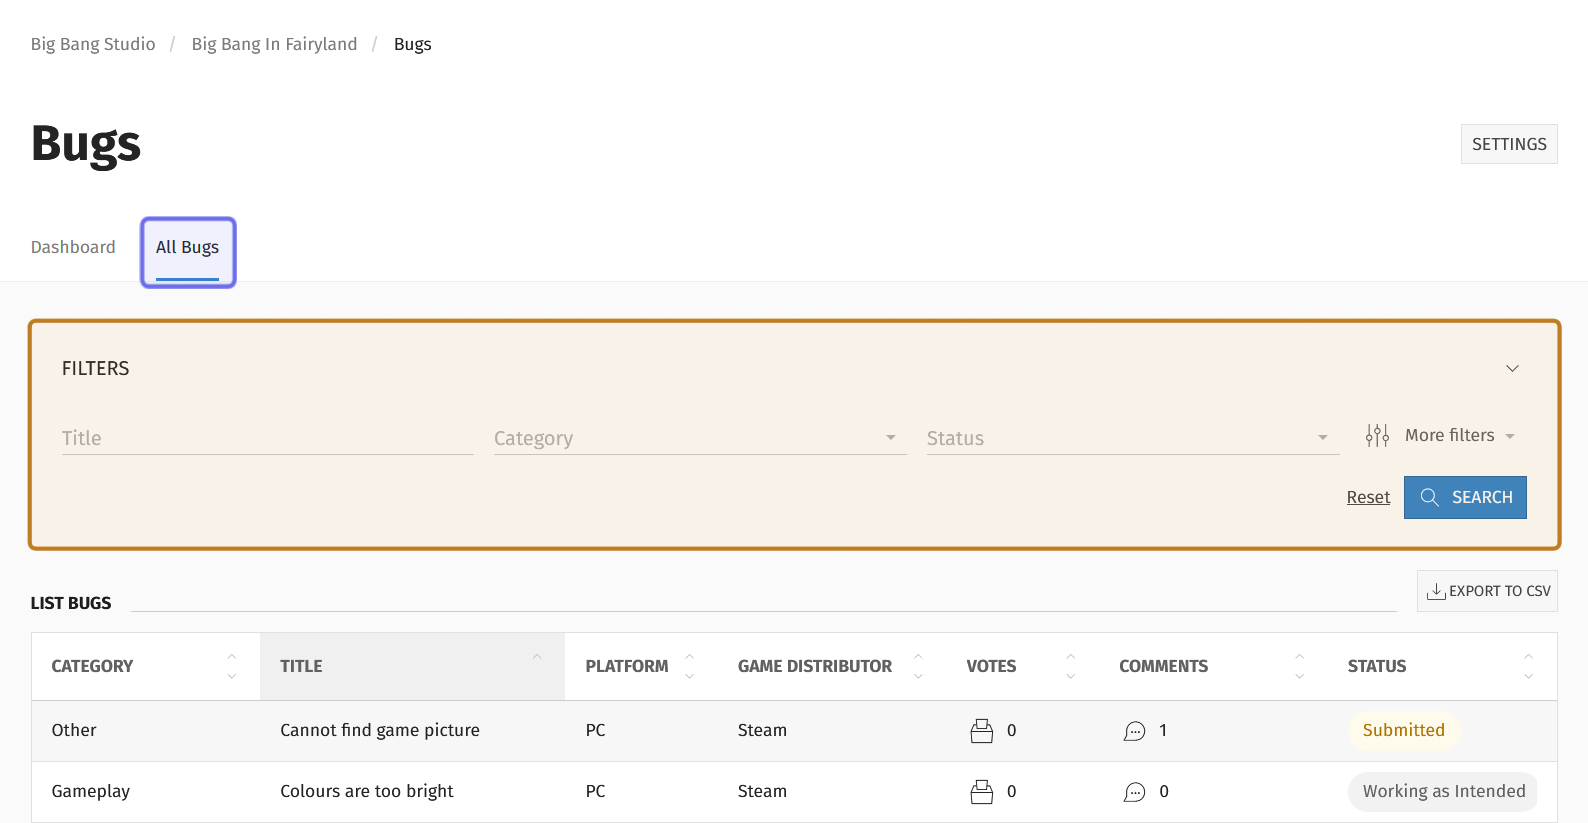This screenshot has width=1588, height=823.
Task: Focus the Title filter input field
Action: pyautogui.click(x=268, y=438)
